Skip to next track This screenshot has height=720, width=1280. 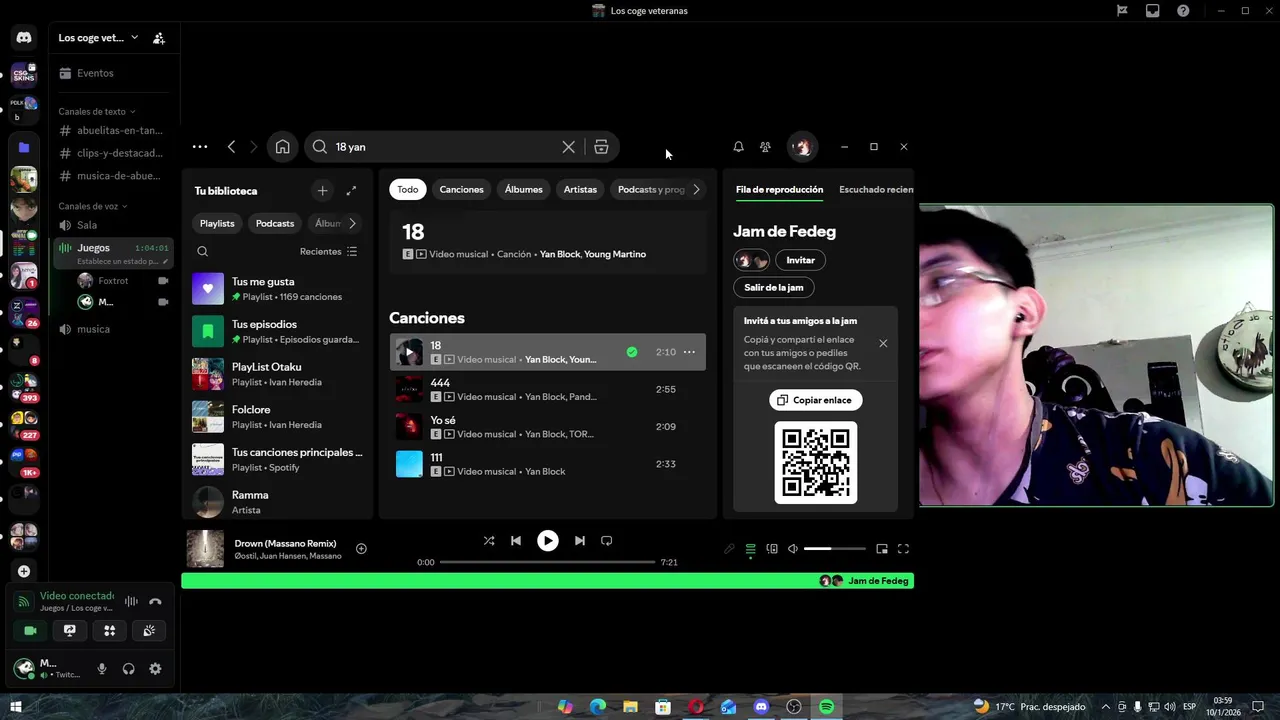coord(580,540)
